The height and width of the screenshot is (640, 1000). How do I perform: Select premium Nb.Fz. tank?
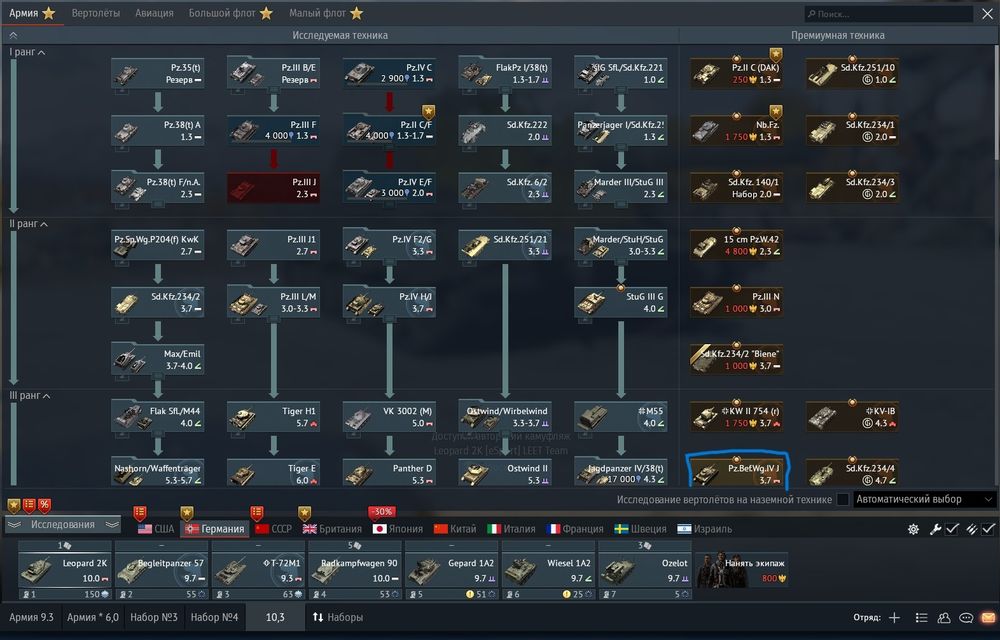point(736,131)
